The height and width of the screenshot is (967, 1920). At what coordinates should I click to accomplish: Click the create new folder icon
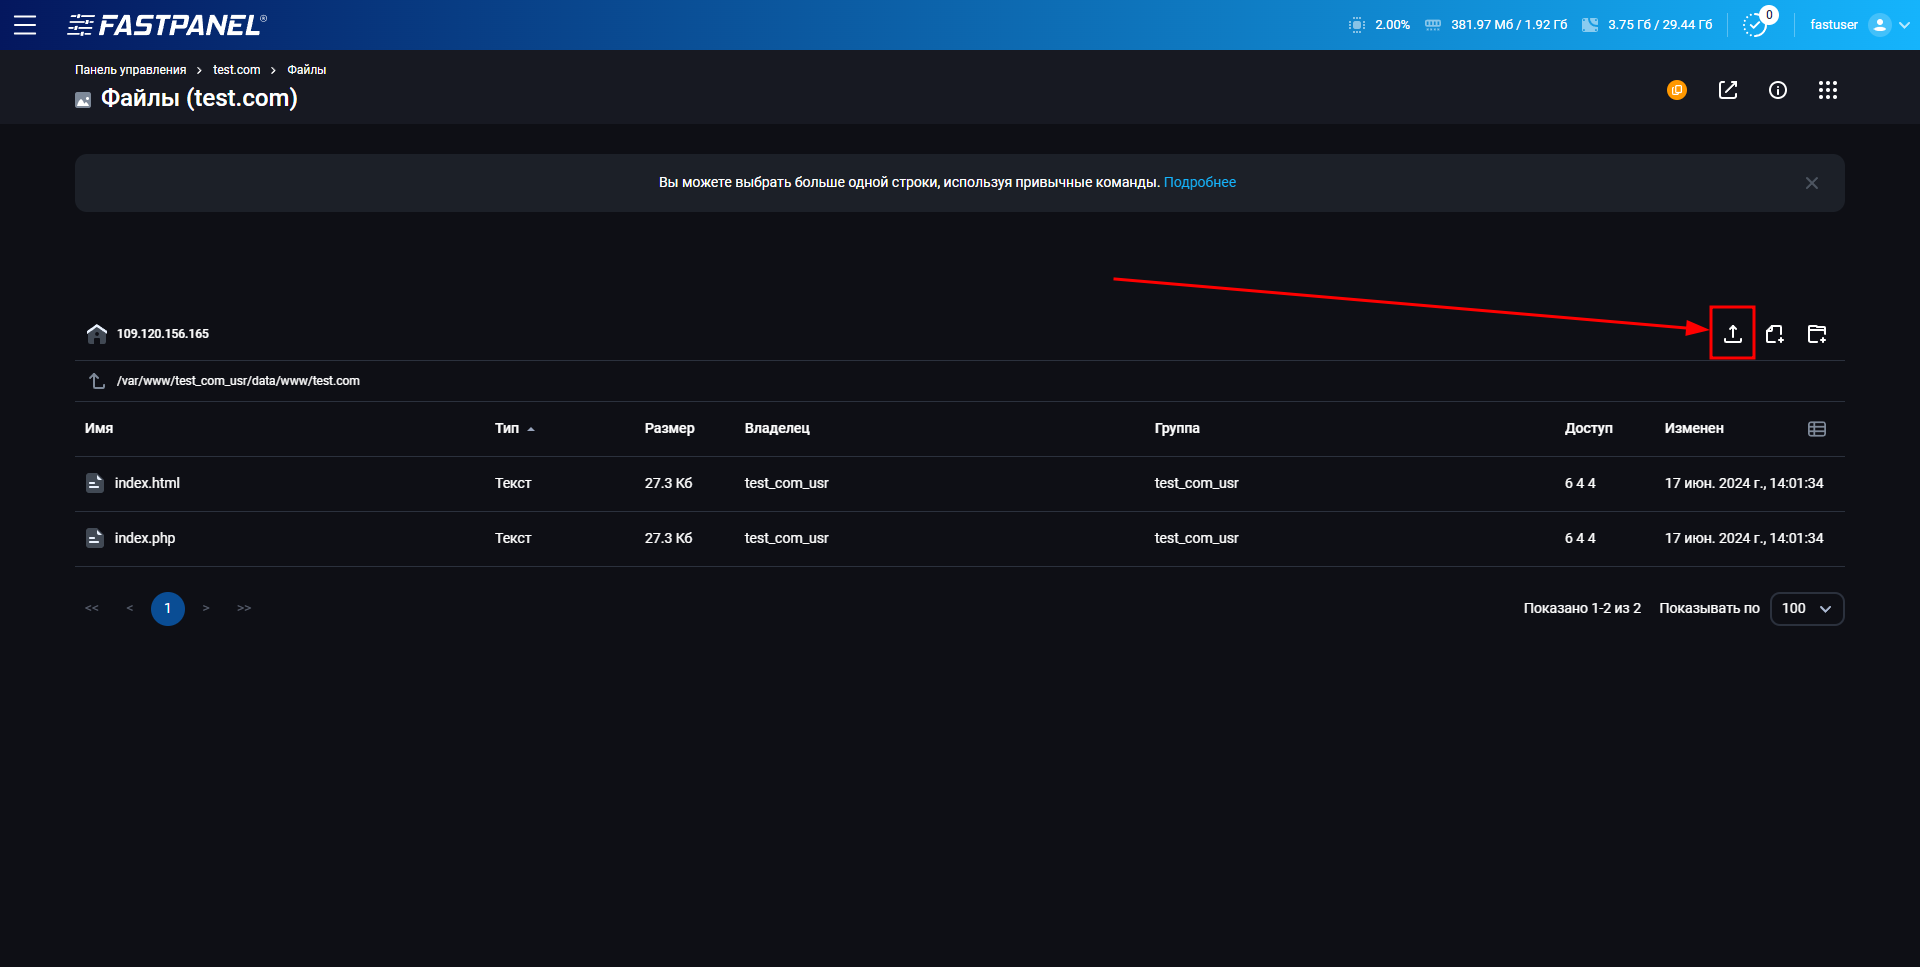click(1818, 334)
